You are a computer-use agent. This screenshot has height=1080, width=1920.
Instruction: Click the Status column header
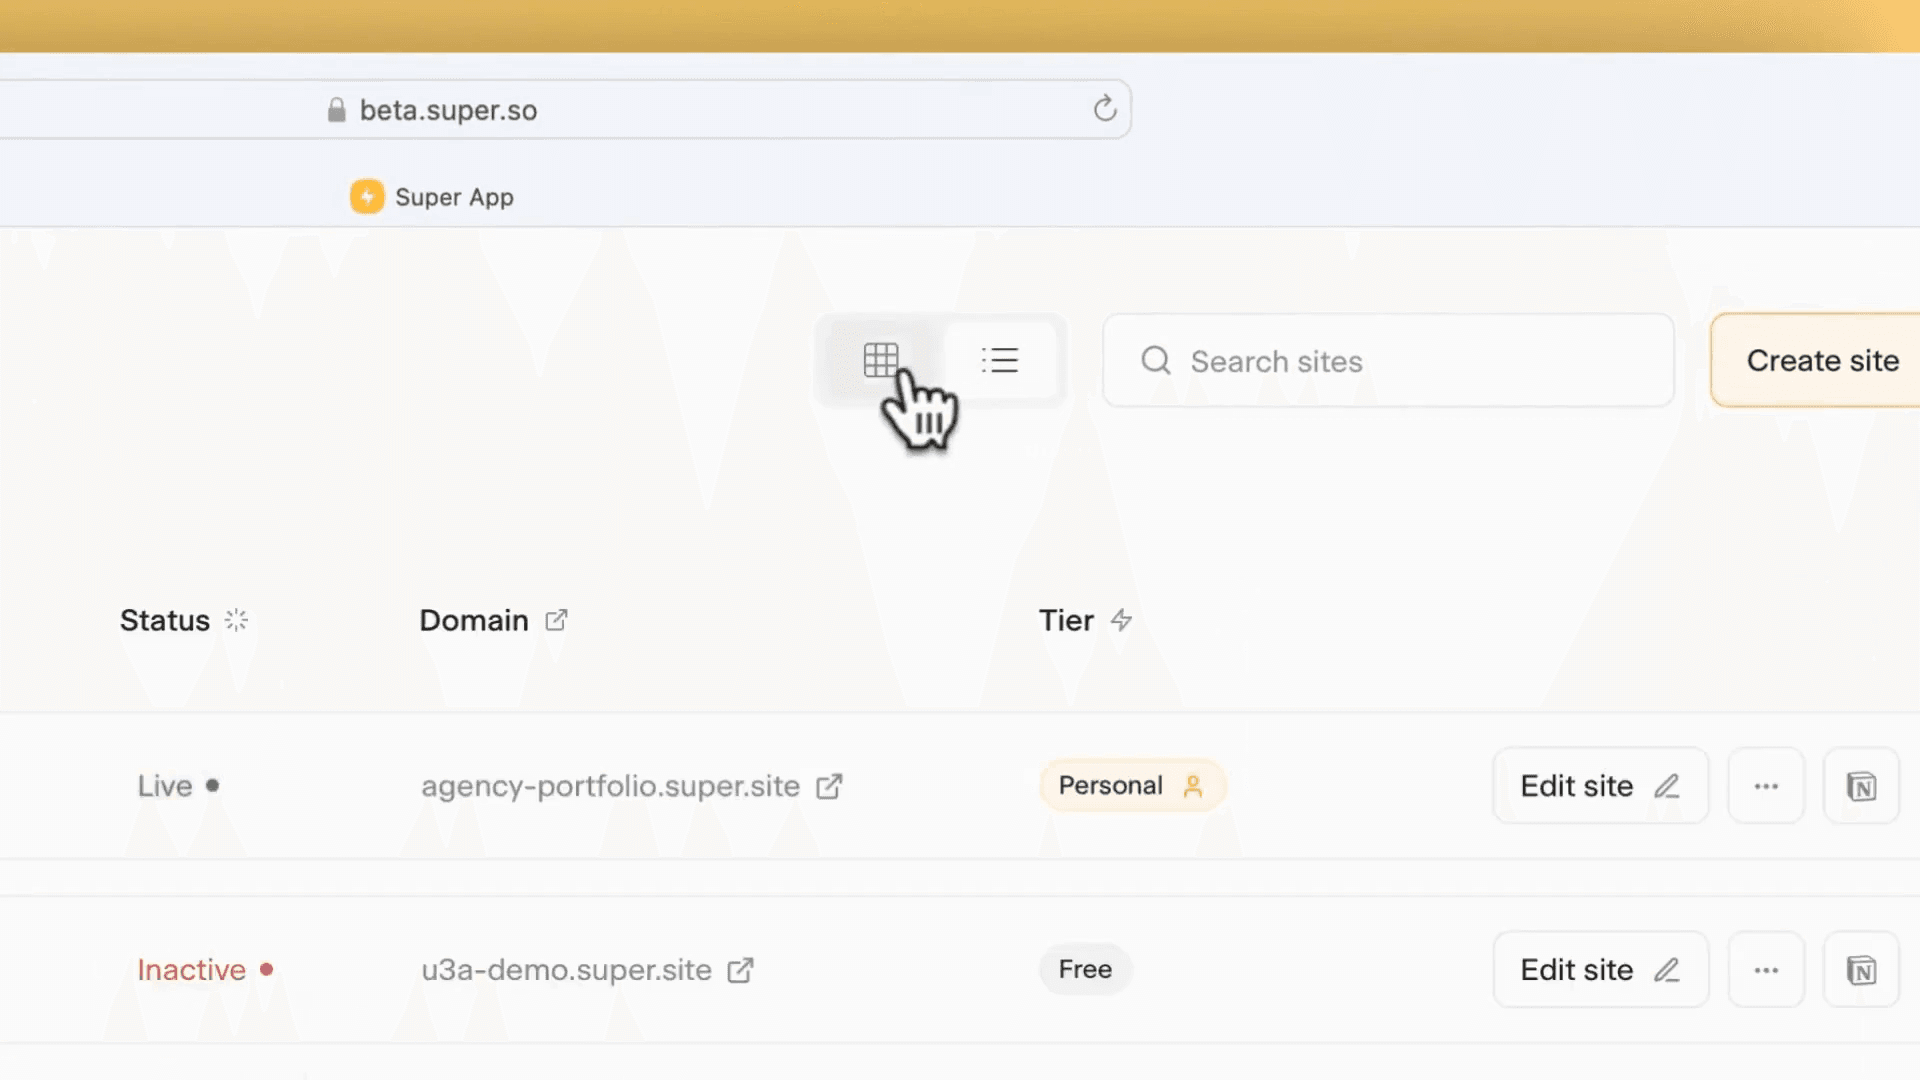(165, 620)
